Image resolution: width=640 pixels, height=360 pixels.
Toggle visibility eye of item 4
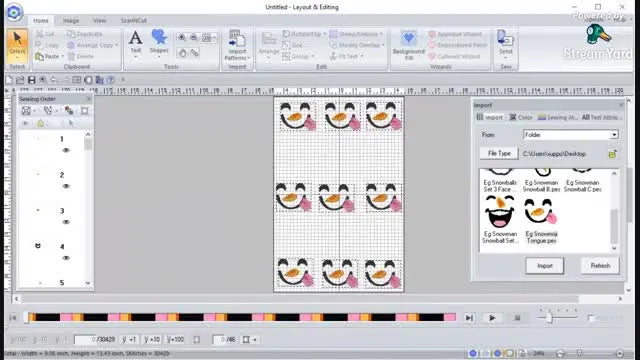pyautogui.click(x=66, y=258)
